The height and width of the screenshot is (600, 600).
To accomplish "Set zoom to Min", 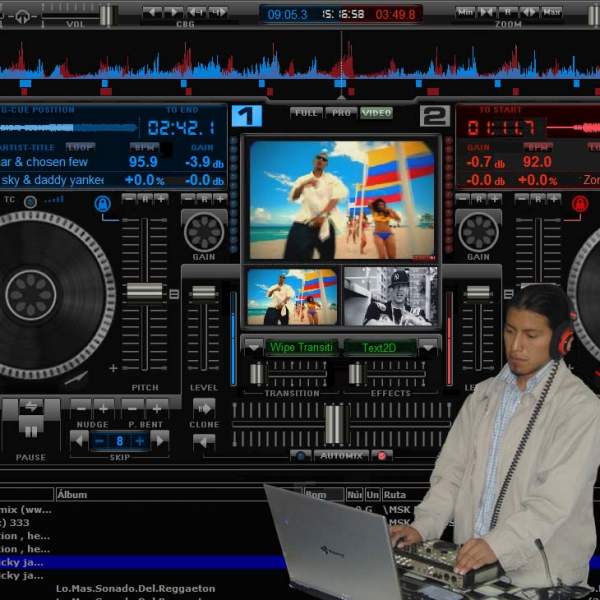I will click(465, 12).
